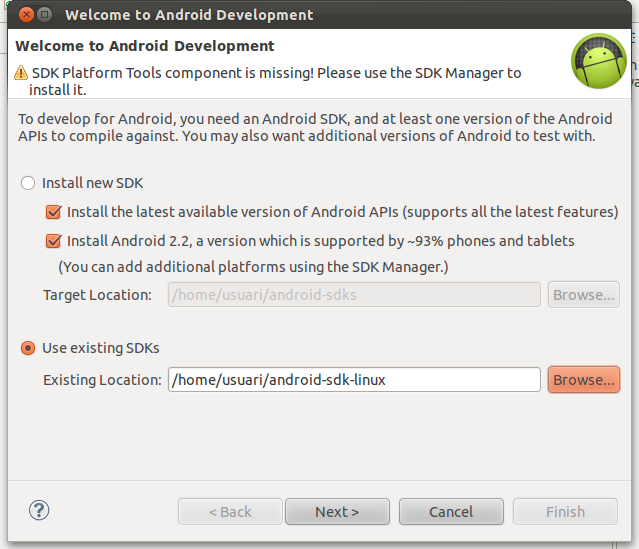Image resolution: width=639 pixels, height=549 pixels.
Task: Select the Use existing SDKs option
Action: [28, 348]
